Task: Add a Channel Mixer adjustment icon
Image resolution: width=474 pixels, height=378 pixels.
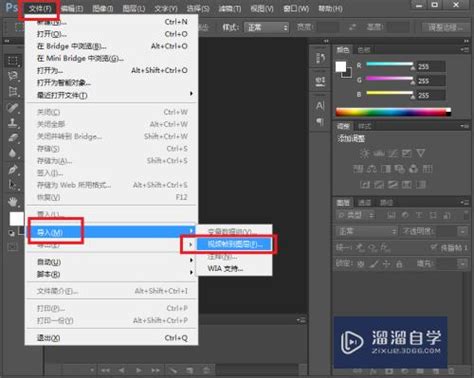Action: pos(413,169)
